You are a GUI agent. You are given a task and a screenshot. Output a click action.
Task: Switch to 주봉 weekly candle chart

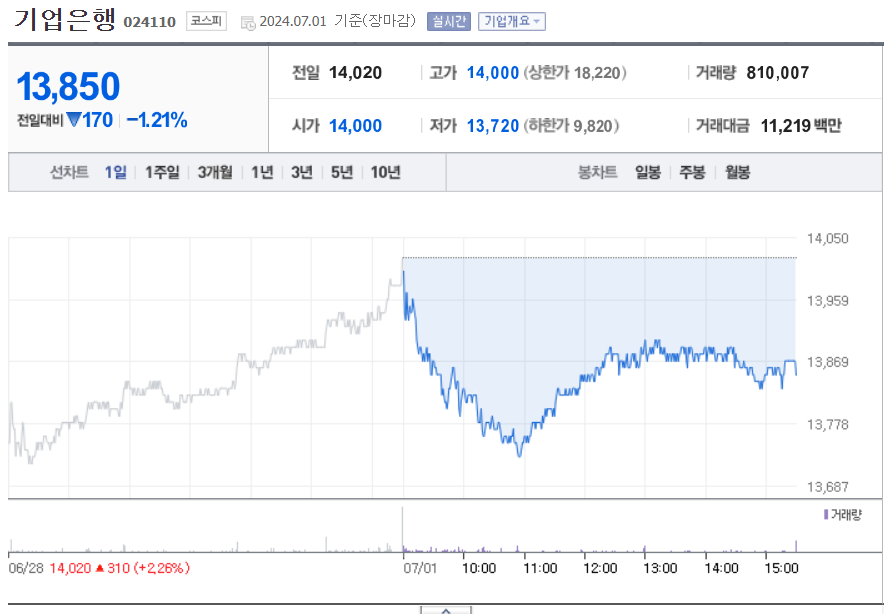pos(692,172)
